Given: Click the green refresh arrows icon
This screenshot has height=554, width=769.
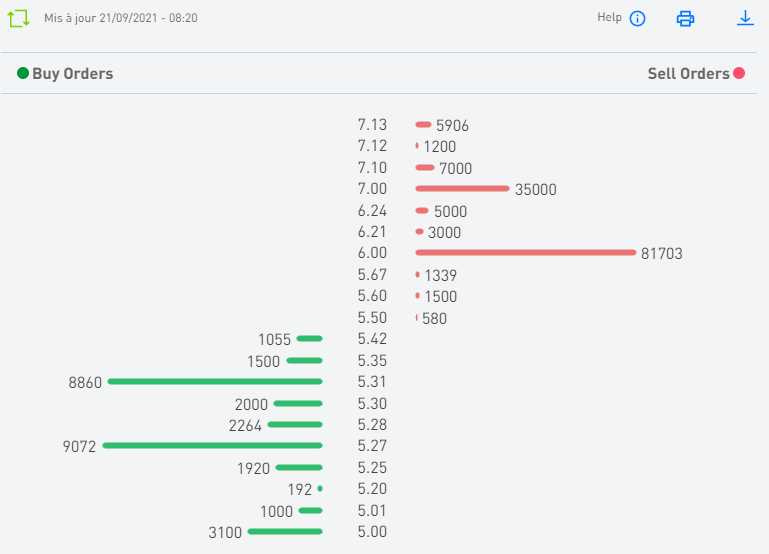Looking at the screenshot, I should pyautogui.click(x=19, y=18).
